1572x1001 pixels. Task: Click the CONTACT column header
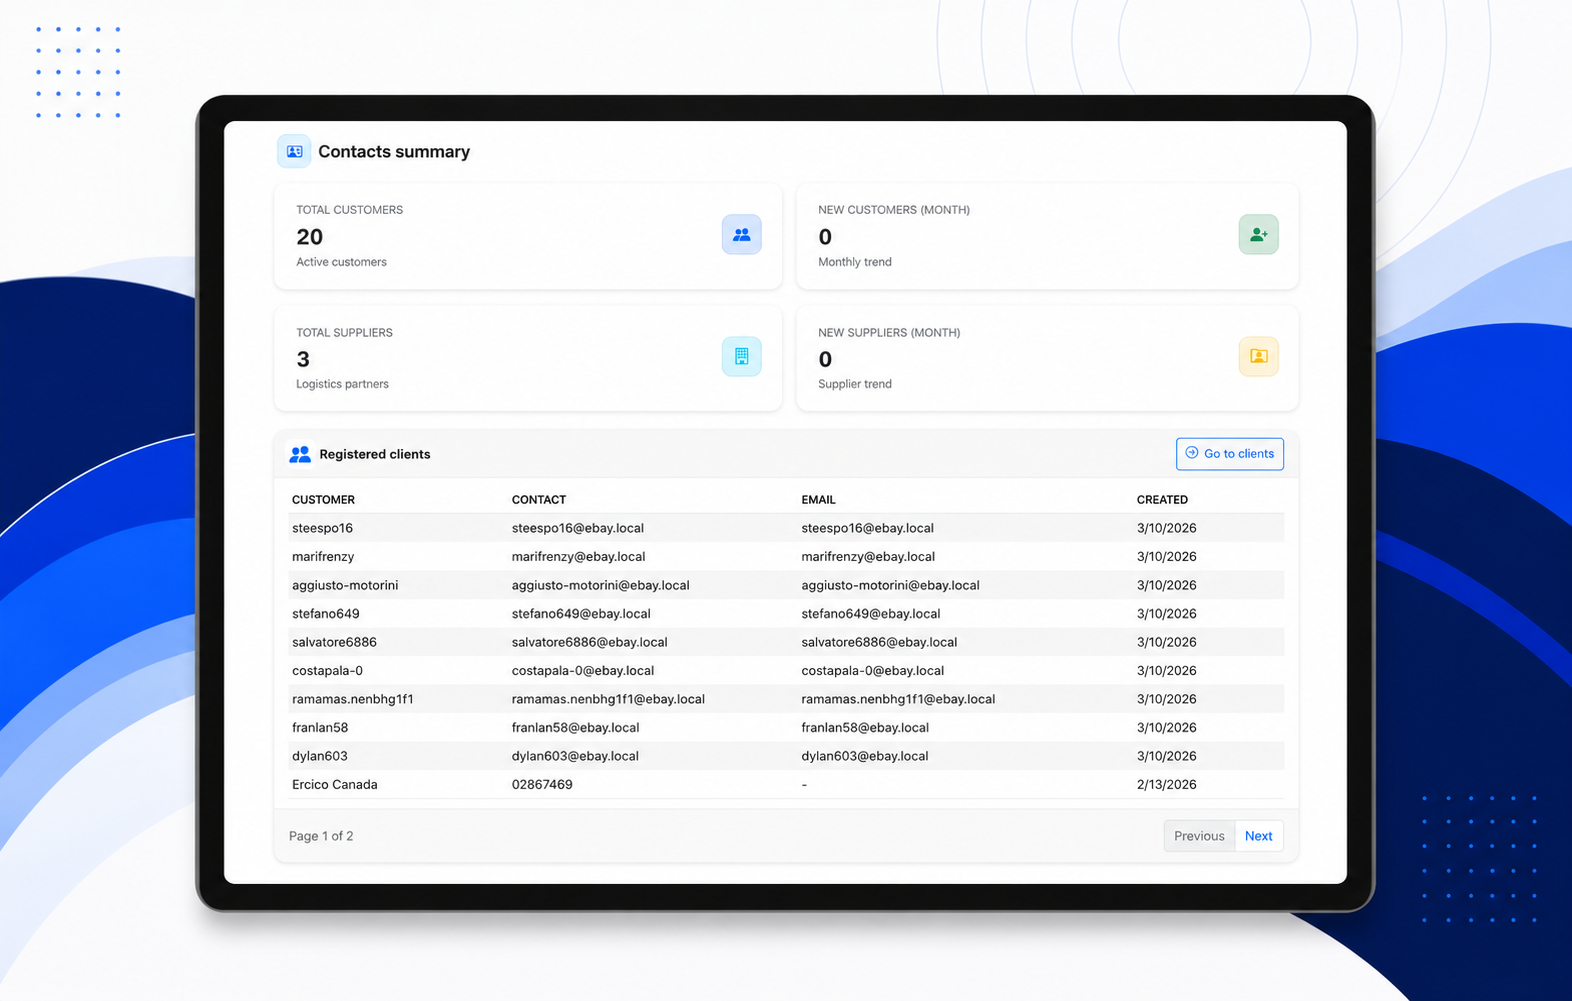click(x=539, y=500)
